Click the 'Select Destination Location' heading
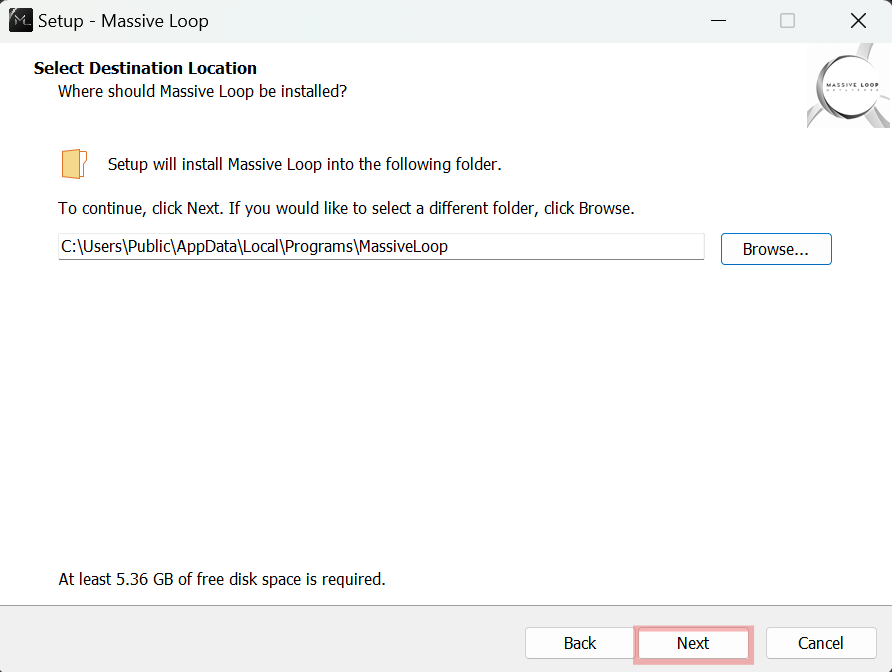The height and width of the screenshot is (672, 892). coord(145,68)
